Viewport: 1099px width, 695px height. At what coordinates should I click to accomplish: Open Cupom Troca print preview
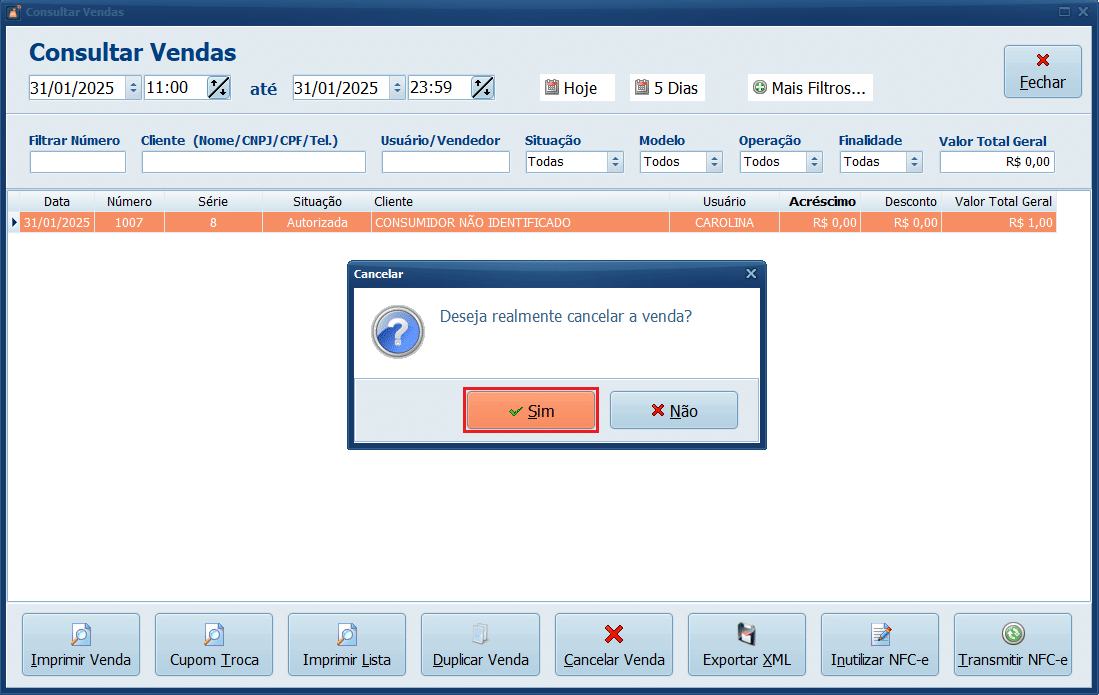click(x=214, y=645)
